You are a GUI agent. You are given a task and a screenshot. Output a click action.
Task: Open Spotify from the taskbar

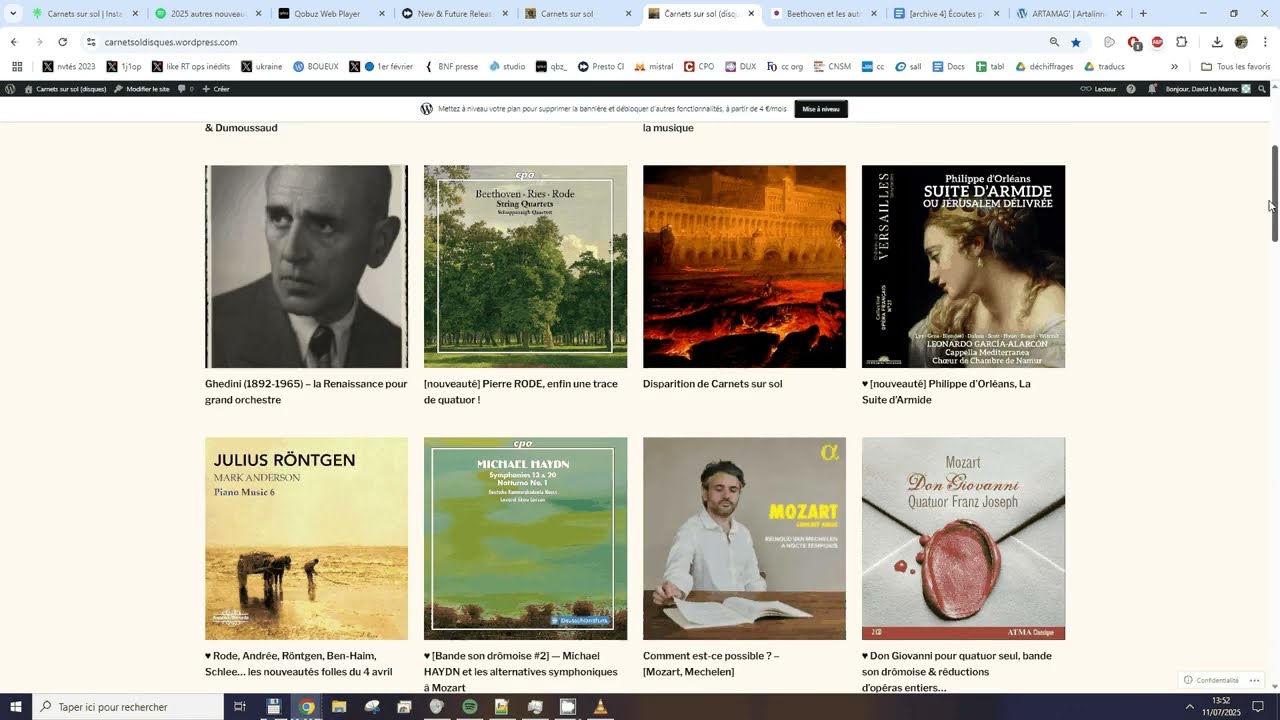469,707
